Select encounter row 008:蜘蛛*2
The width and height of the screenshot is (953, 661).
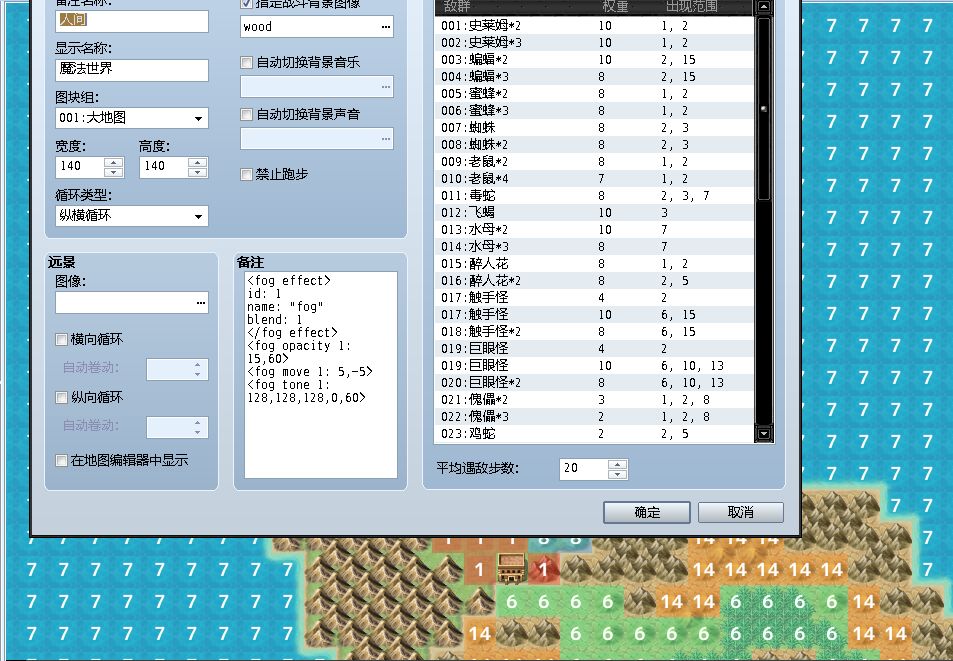[x=595, y=145]
